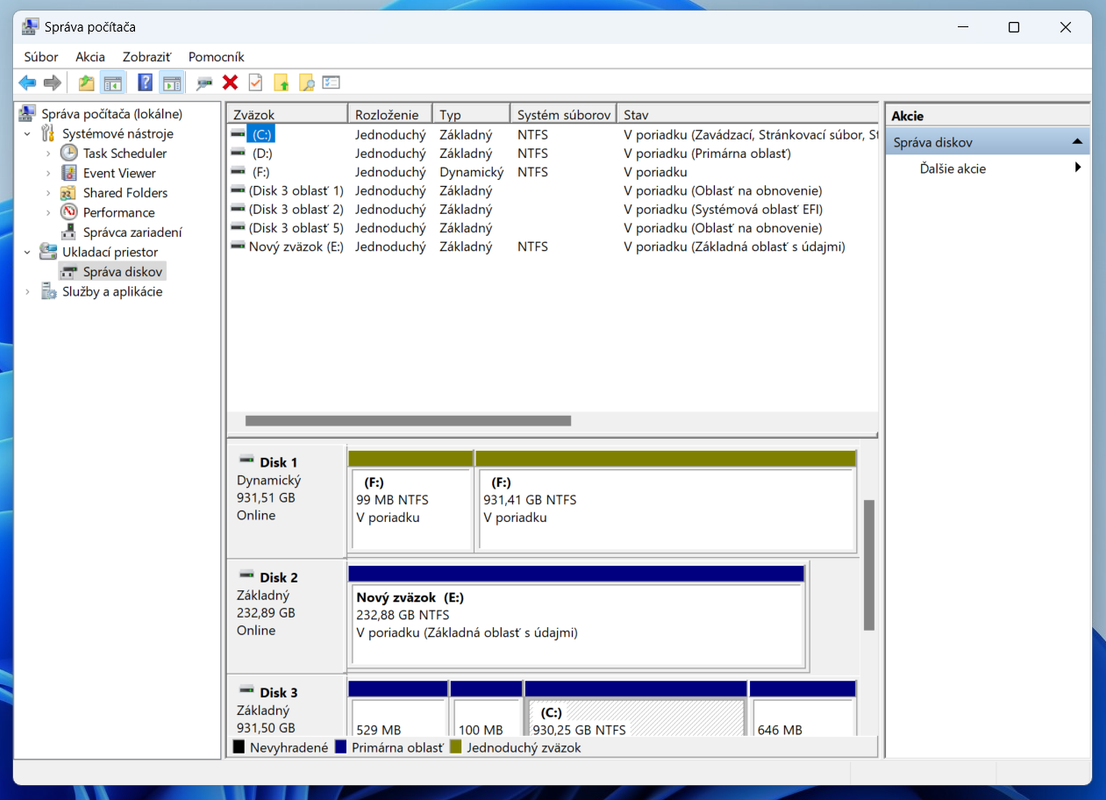Screen dimensions: 1106x800
Task: Select the Disk 1 label block
Action: point(287,502)
